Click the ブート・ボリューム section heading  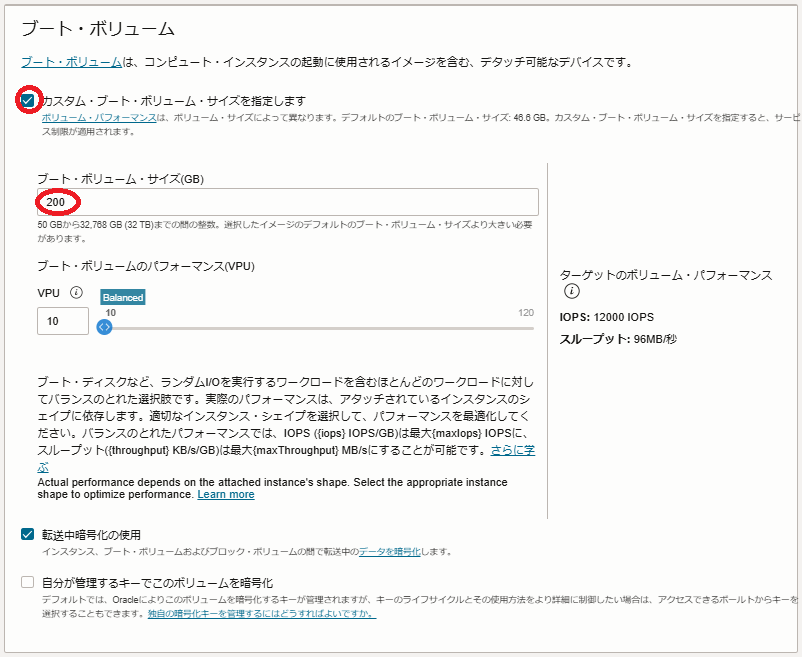(x=98, y=29)
